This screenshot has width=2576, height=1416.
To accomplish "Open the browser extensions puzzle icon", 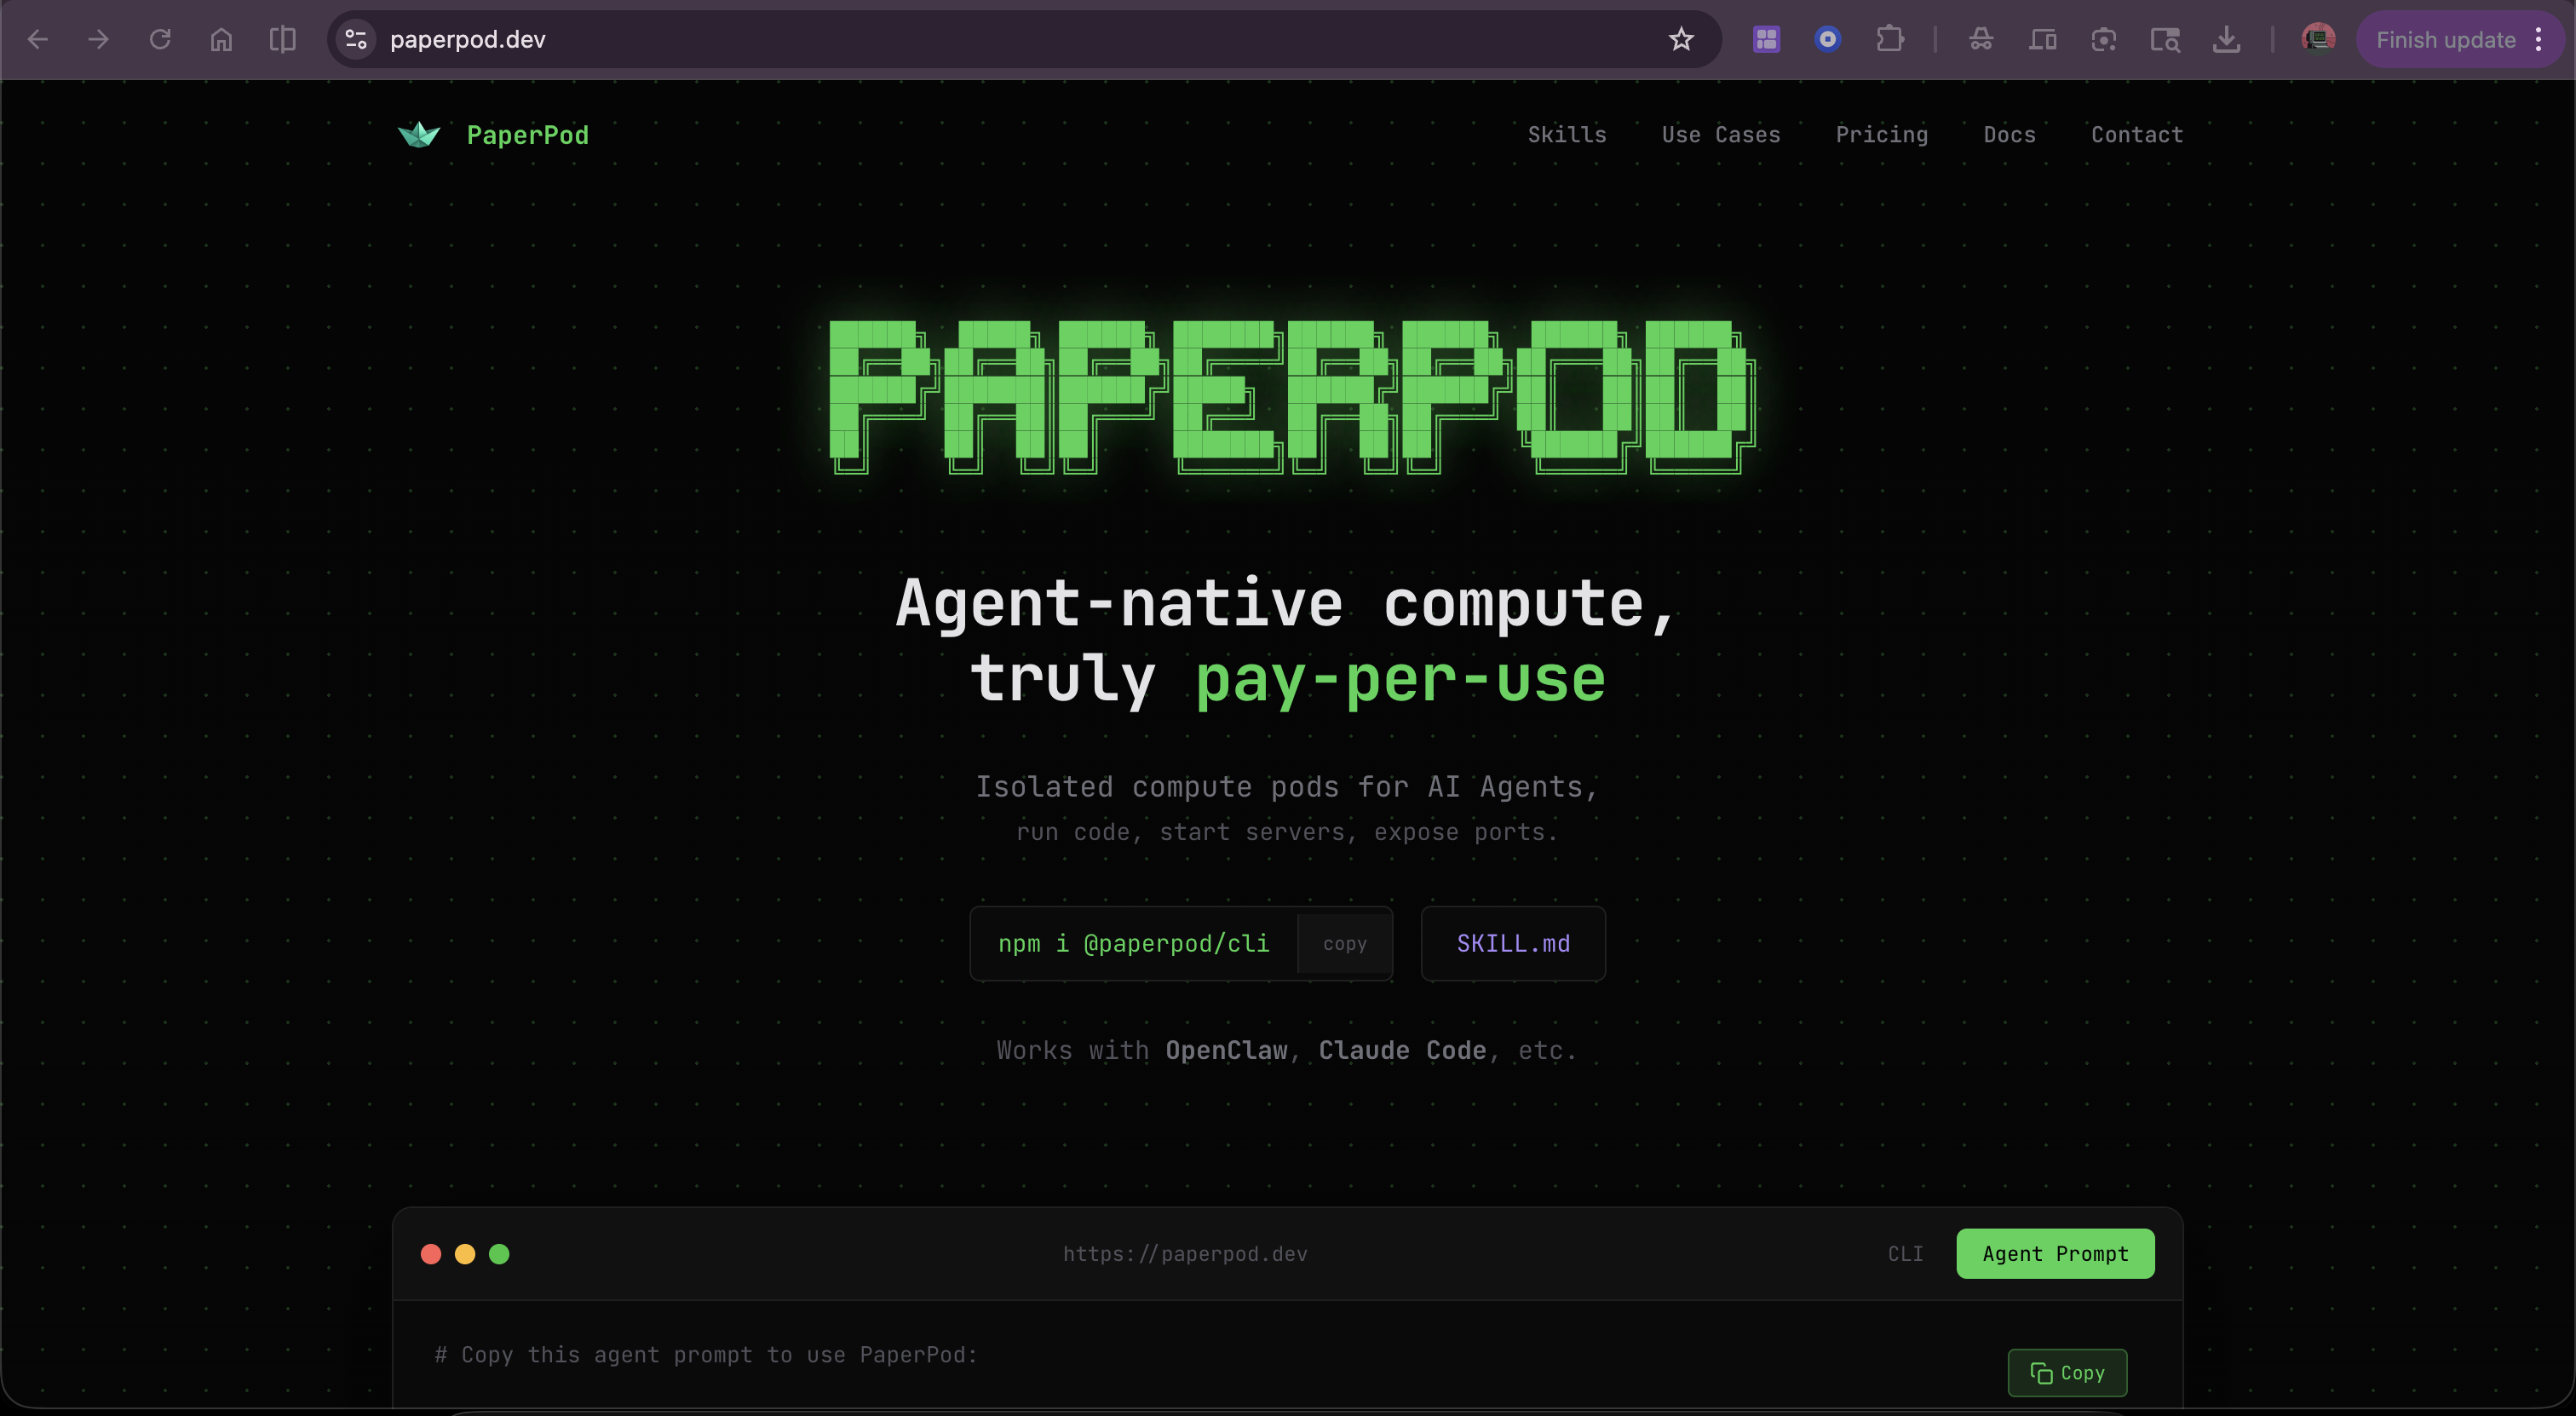I will pyautogui.click(x=1891, y=39).
